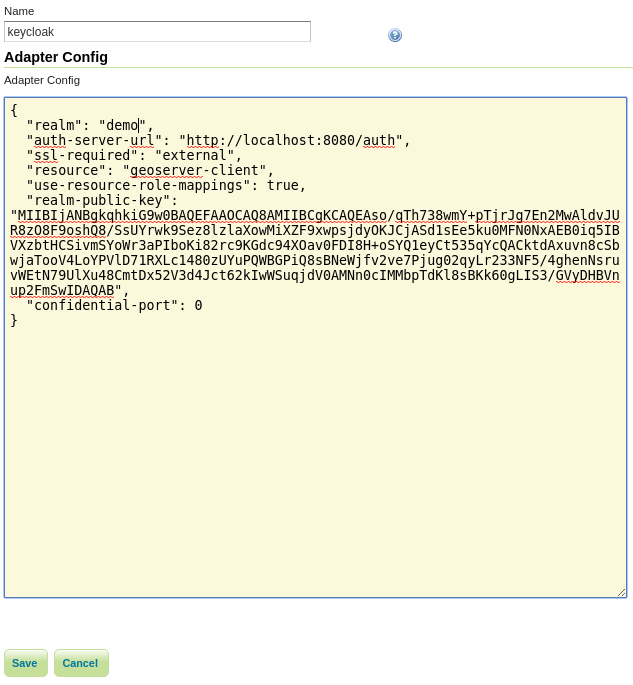633x685 pixels.
Task: Click the closing brace of the JSON
Action: pos(14,321)
